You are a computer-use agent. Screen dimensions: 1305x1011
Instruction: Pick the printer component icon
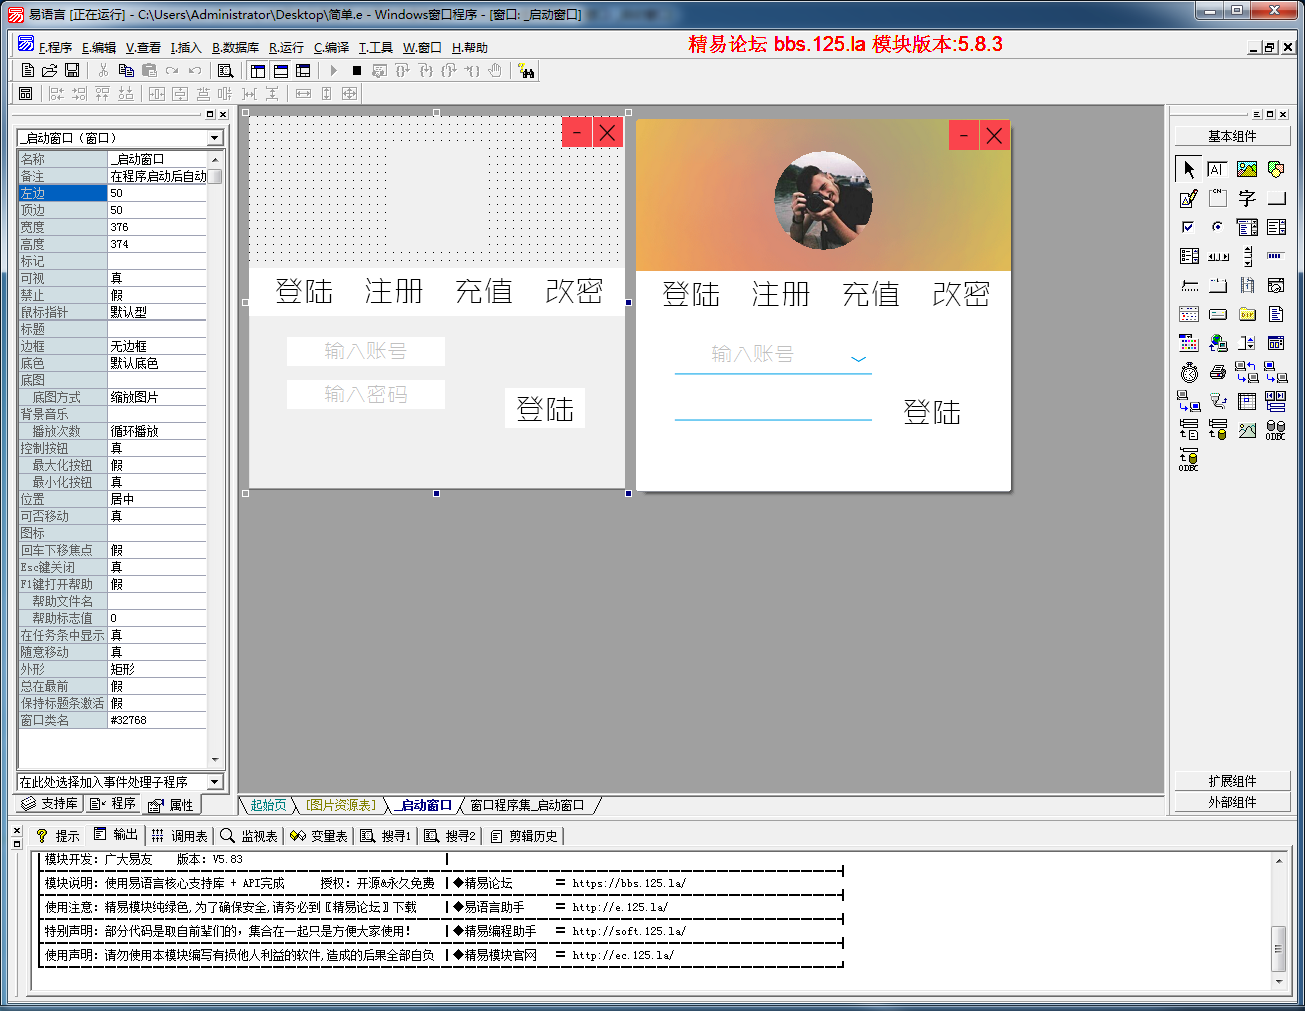1217,373
